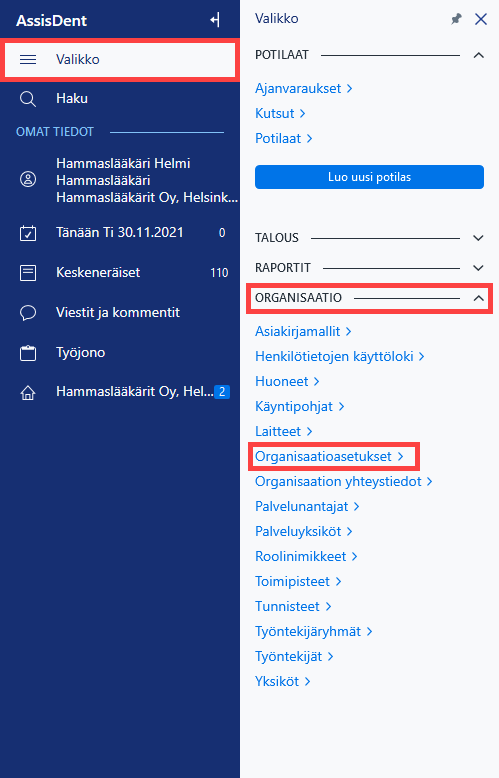The height and width of the screenshot is (778, 499).
Task: Click the Valikko hamburger menu icon
Action: [x=28, y=60]
